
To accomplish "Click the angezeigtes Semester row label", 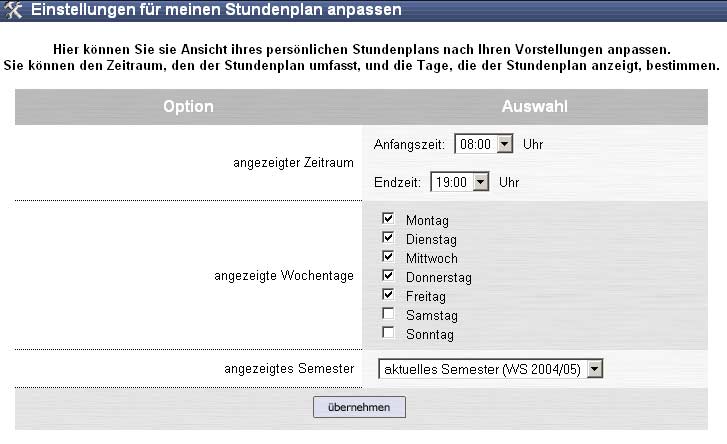I will coord(290,369).
